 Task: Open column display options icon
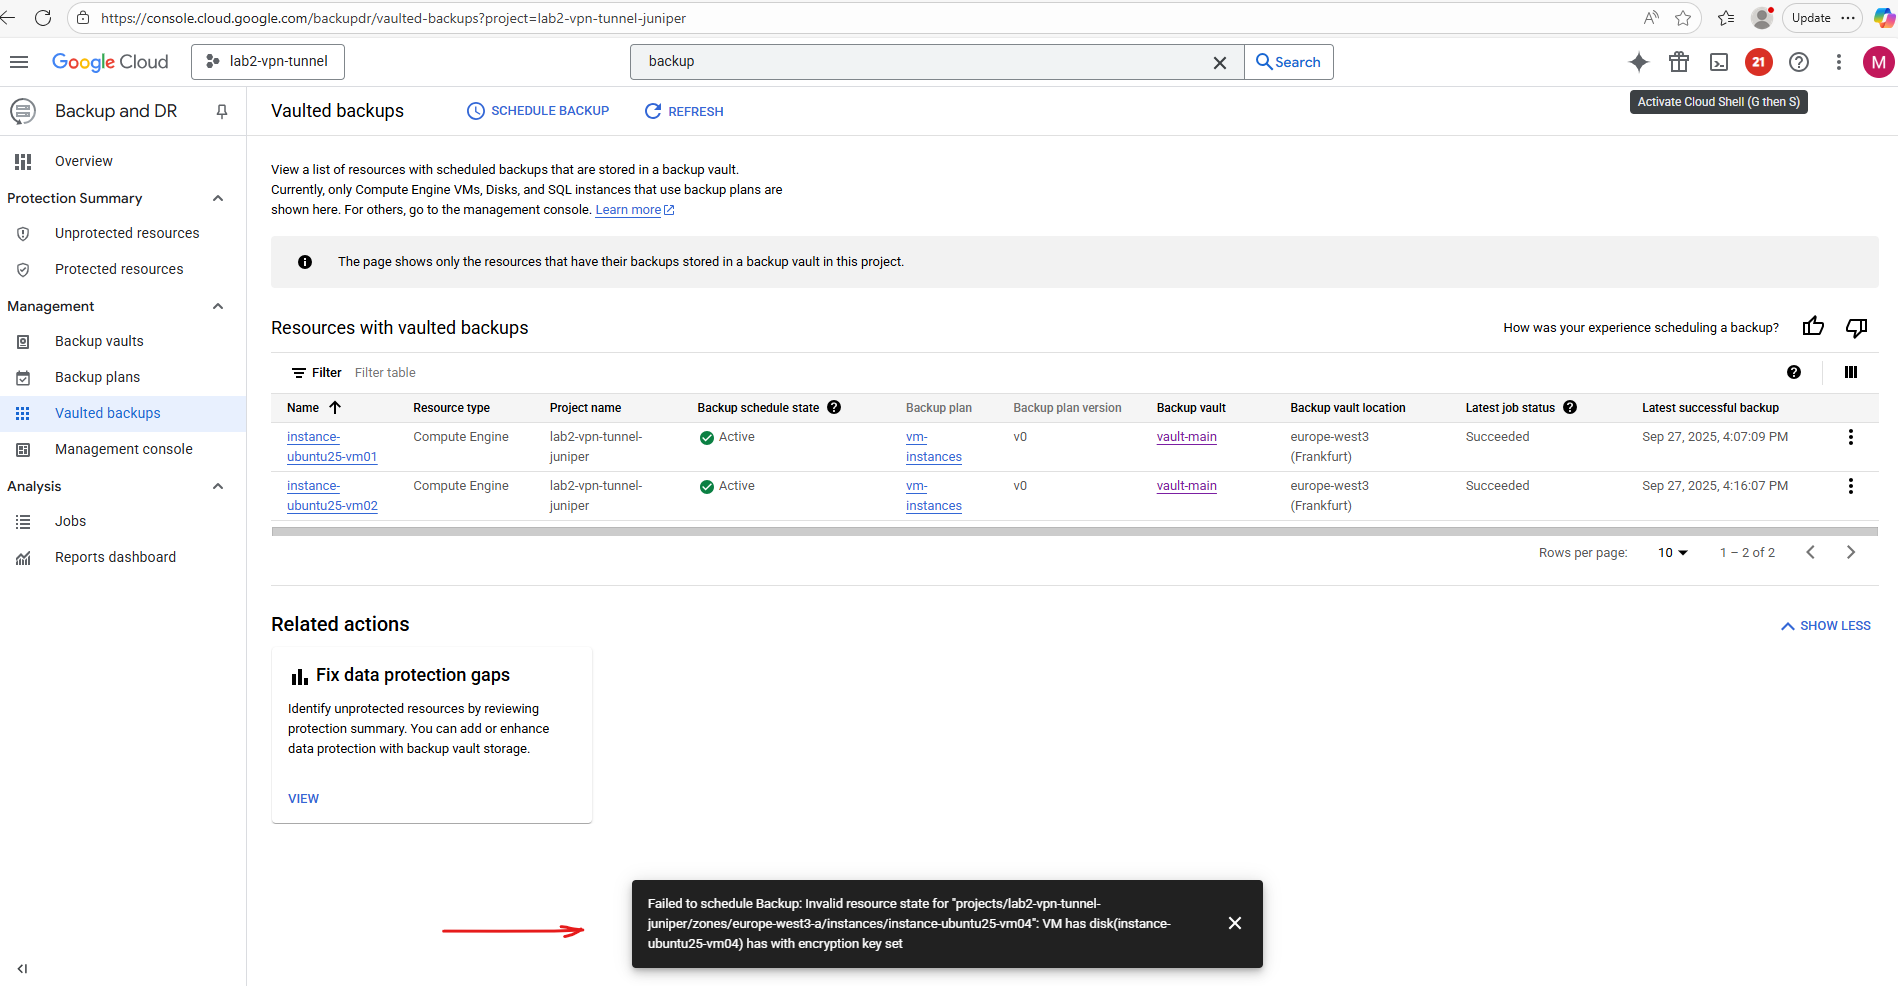(x=1850, y=372)
